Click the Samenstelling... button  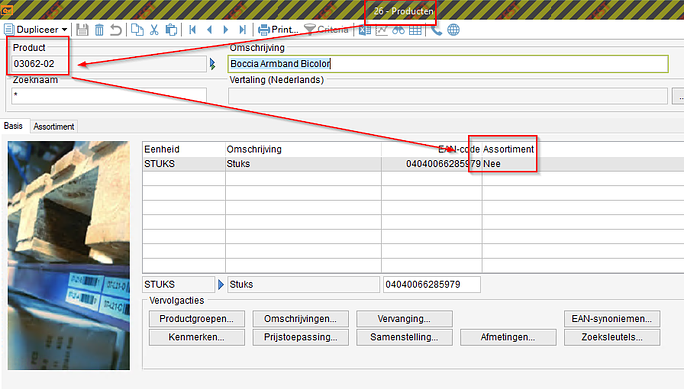pyautogui.click(x=404, y=337)
